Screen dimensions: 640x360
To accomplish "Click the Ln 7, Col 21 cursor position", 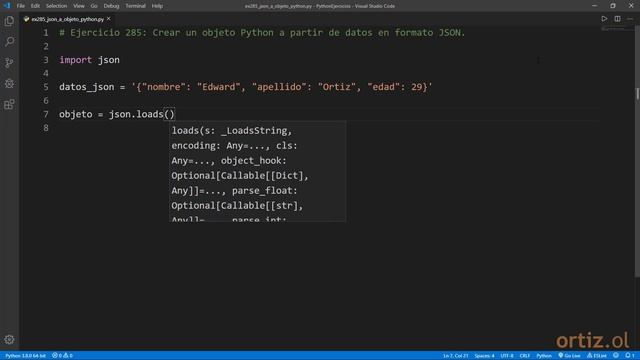I will (456, 356).
